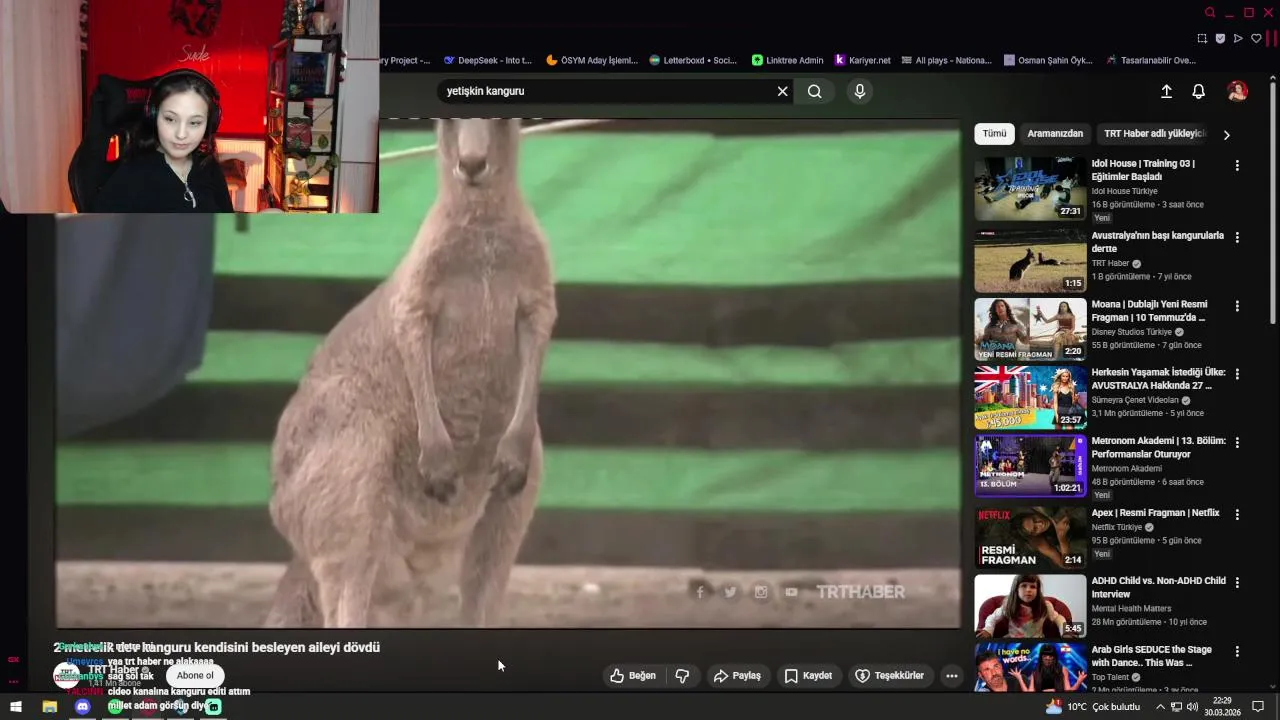1280x720 pixels.
Task: Open options for Avustralya'nın başı kangurularla video
Action: [x=1237, y=238]
